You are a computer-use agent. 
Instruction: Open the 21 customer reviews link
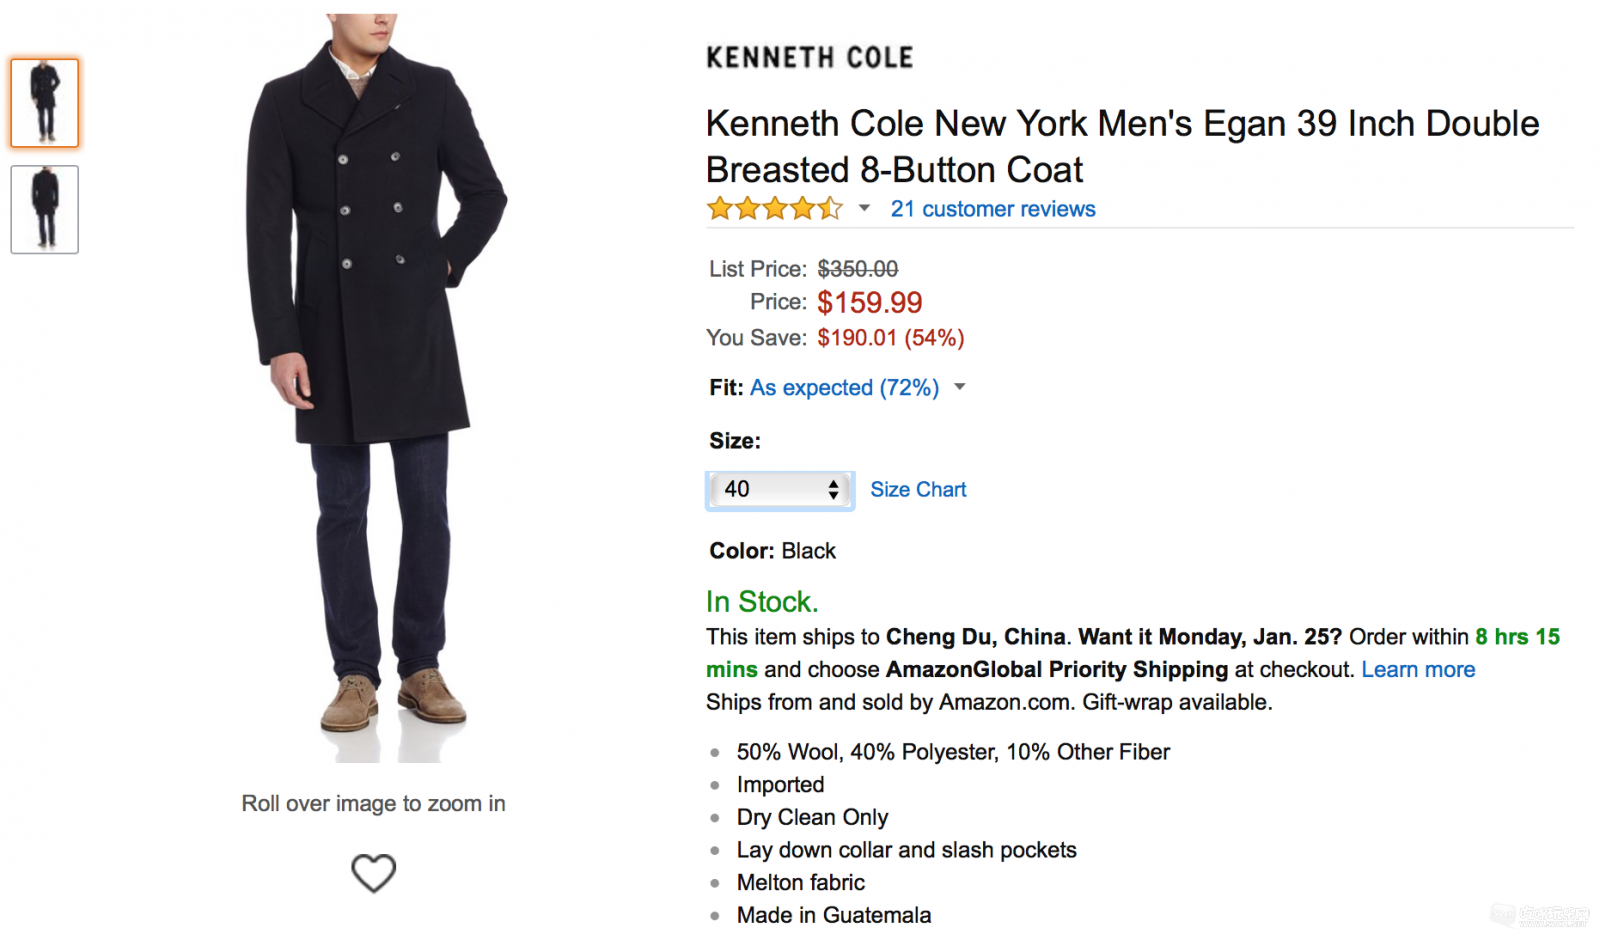coord(993,209)
